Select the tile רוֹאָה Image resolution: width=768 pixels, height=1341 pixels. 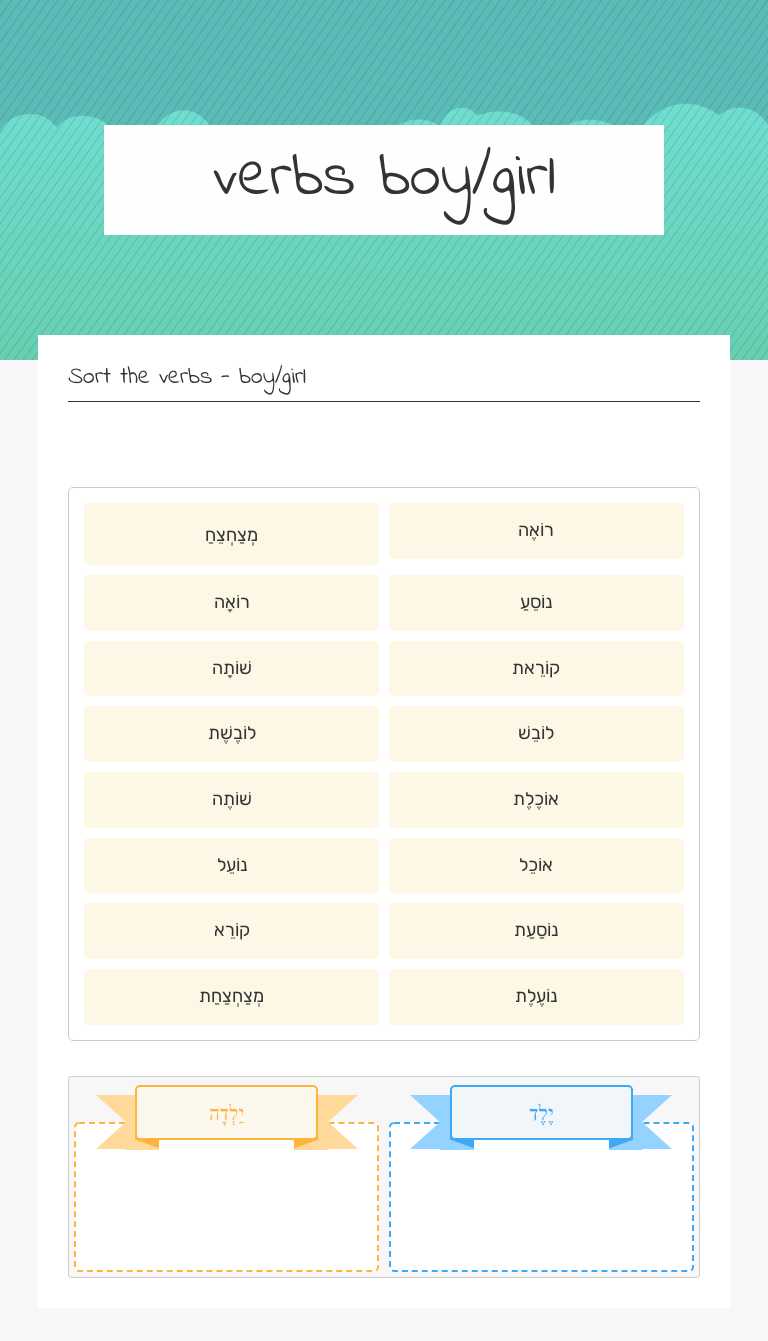231,602
